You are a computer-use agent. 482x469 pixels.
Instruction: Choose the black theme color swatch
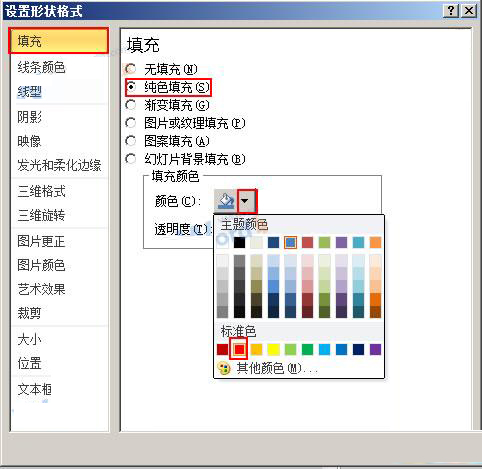pos(239,242)
